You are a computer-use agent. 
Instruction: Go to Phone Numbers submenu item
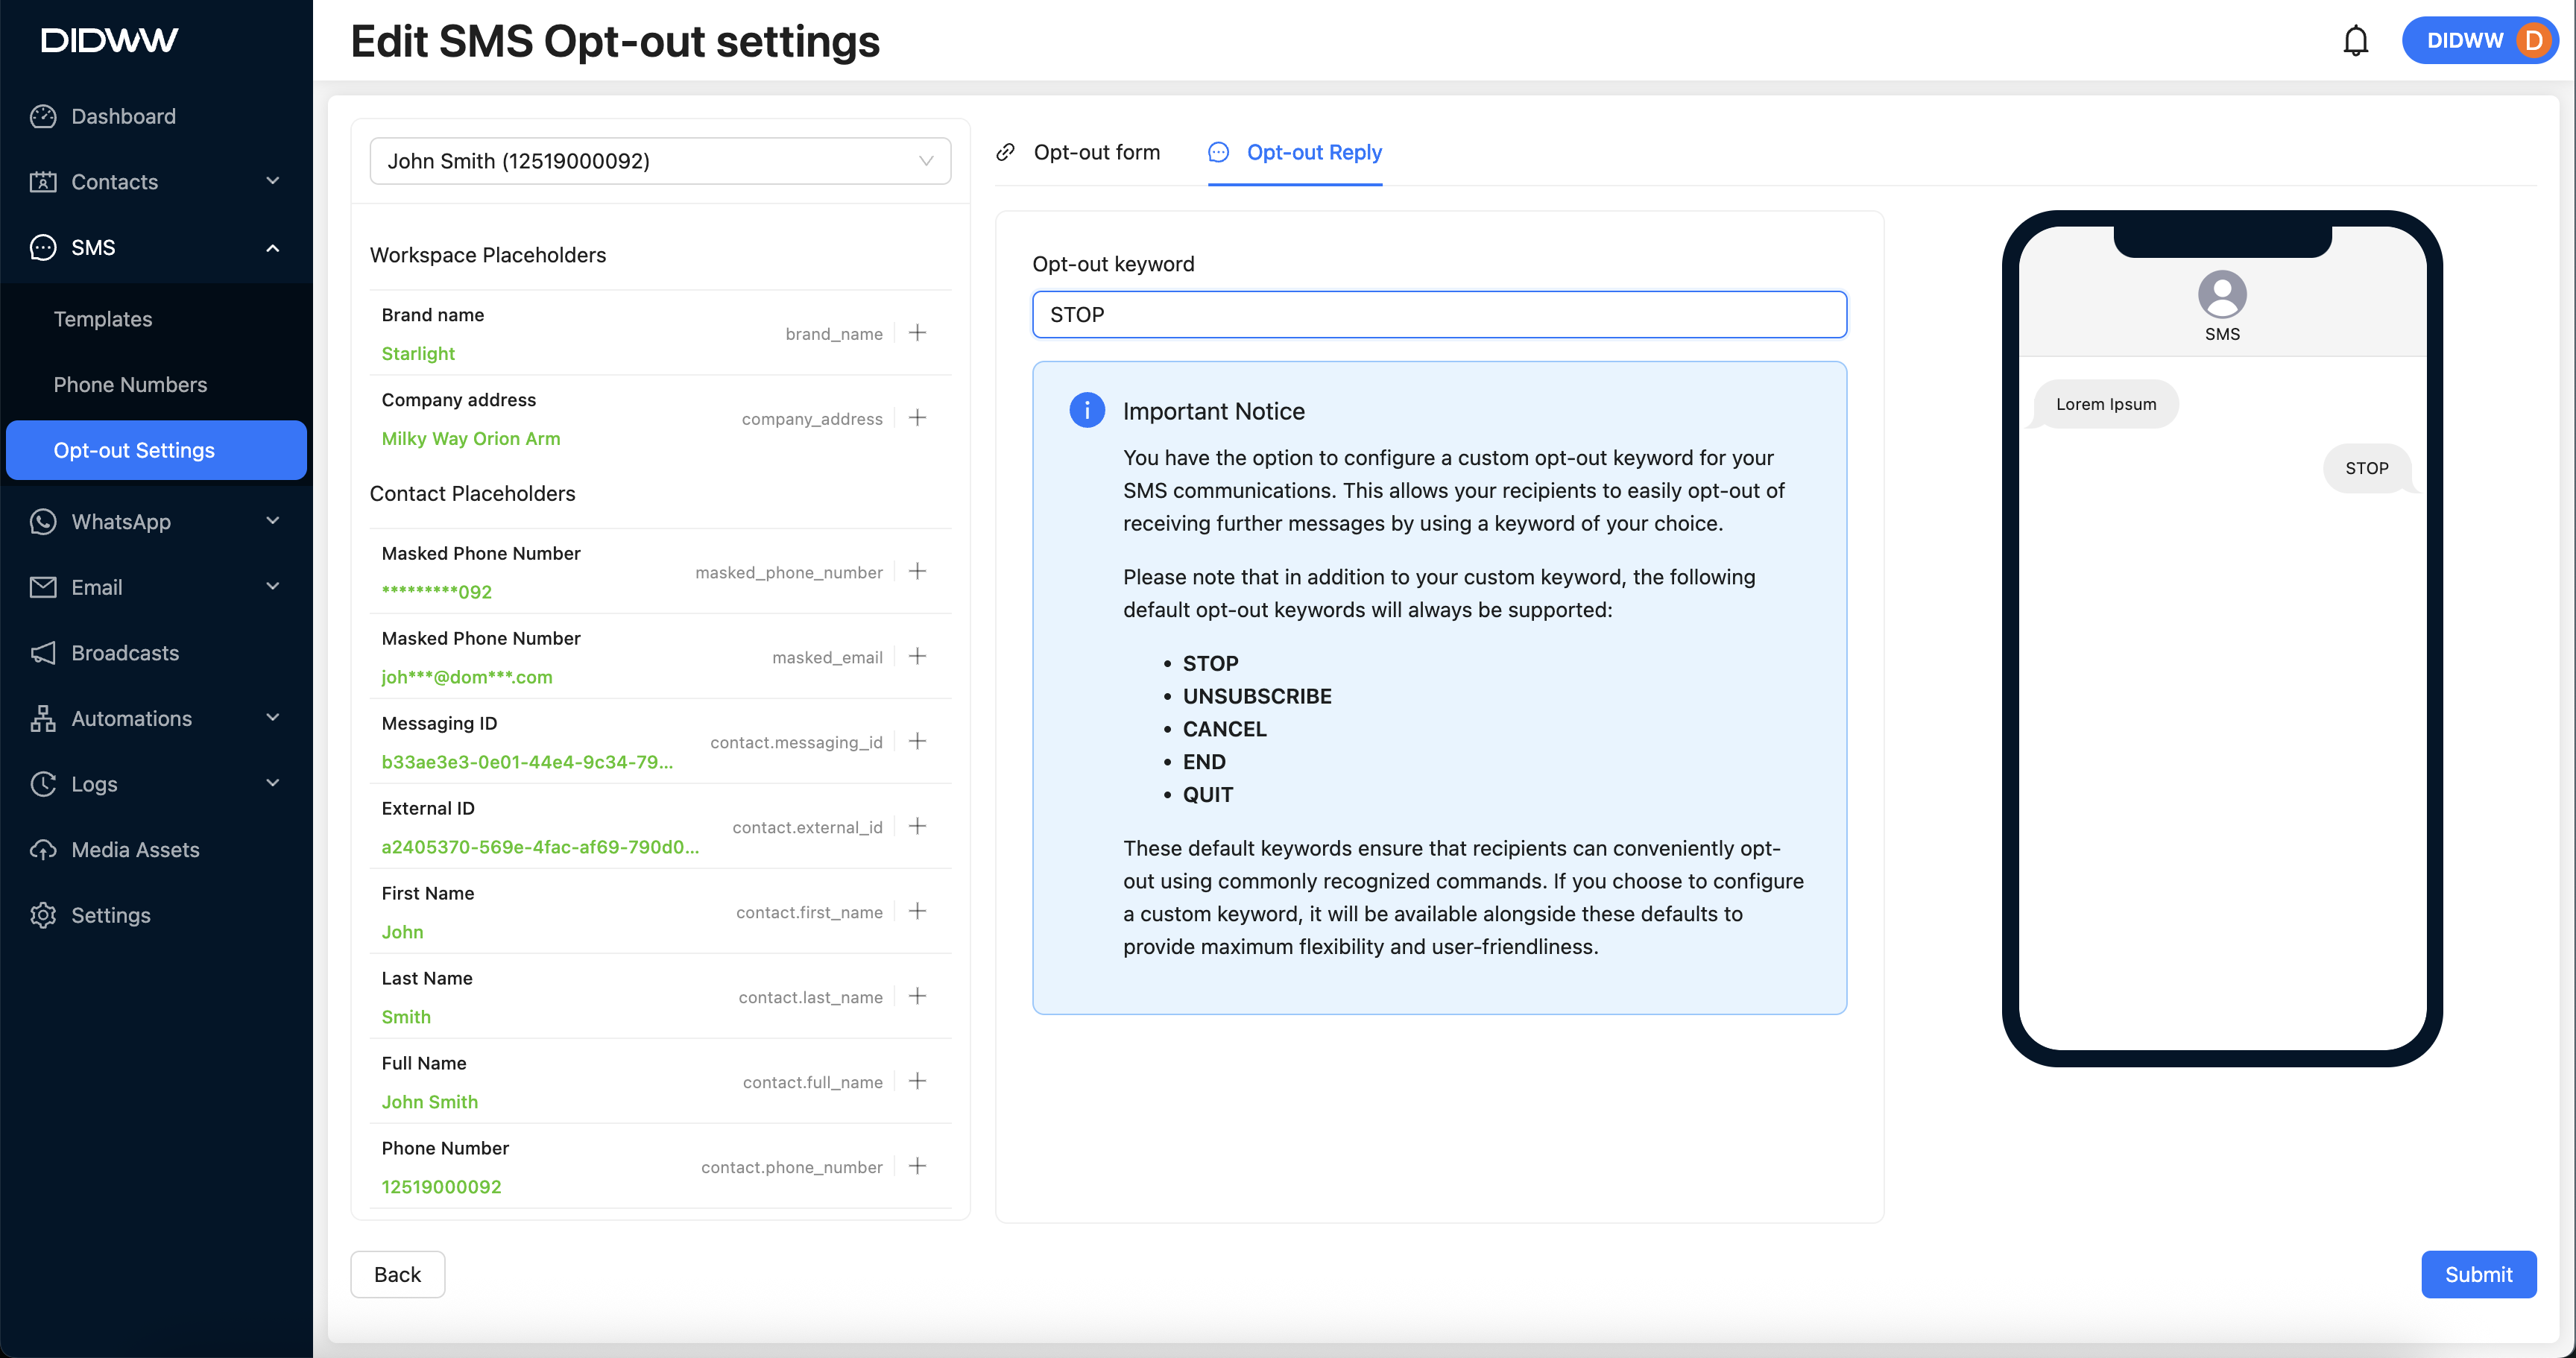tap(130, 385)
